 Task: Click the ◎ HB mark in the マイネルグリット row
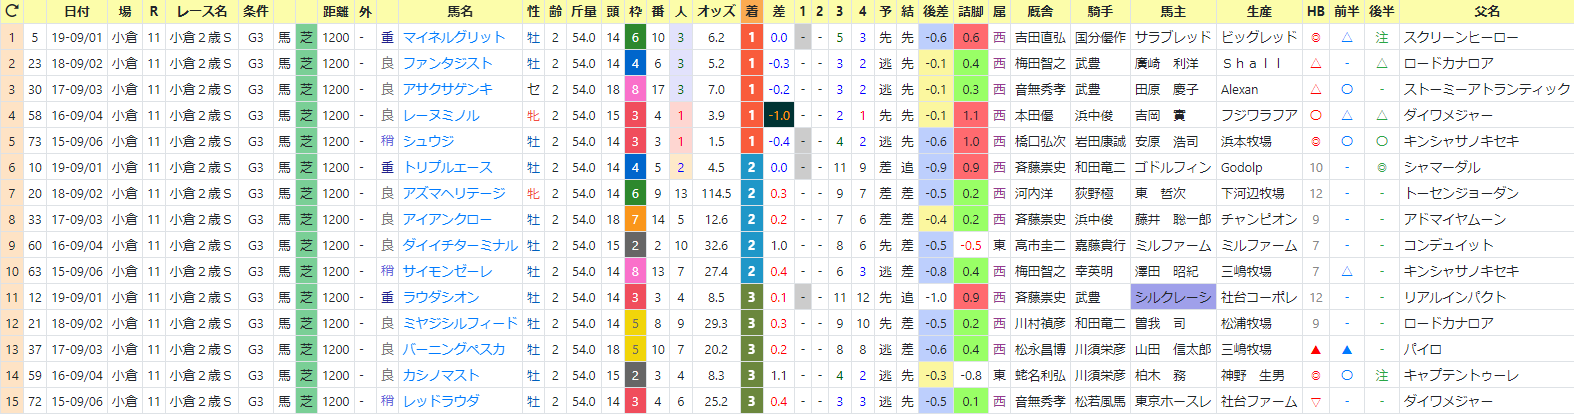pyautogui.click(x=1316, y=37)
